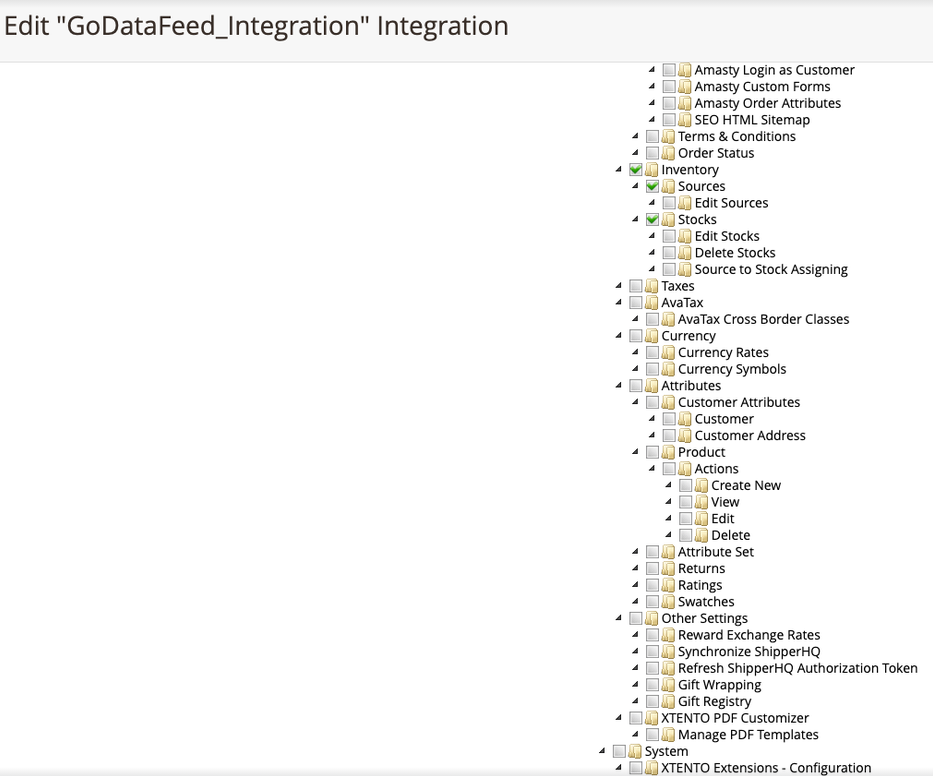Check the AvaTax checkbox
The height and width of the screenshot is (776, 933).
(x=635, y=303)
